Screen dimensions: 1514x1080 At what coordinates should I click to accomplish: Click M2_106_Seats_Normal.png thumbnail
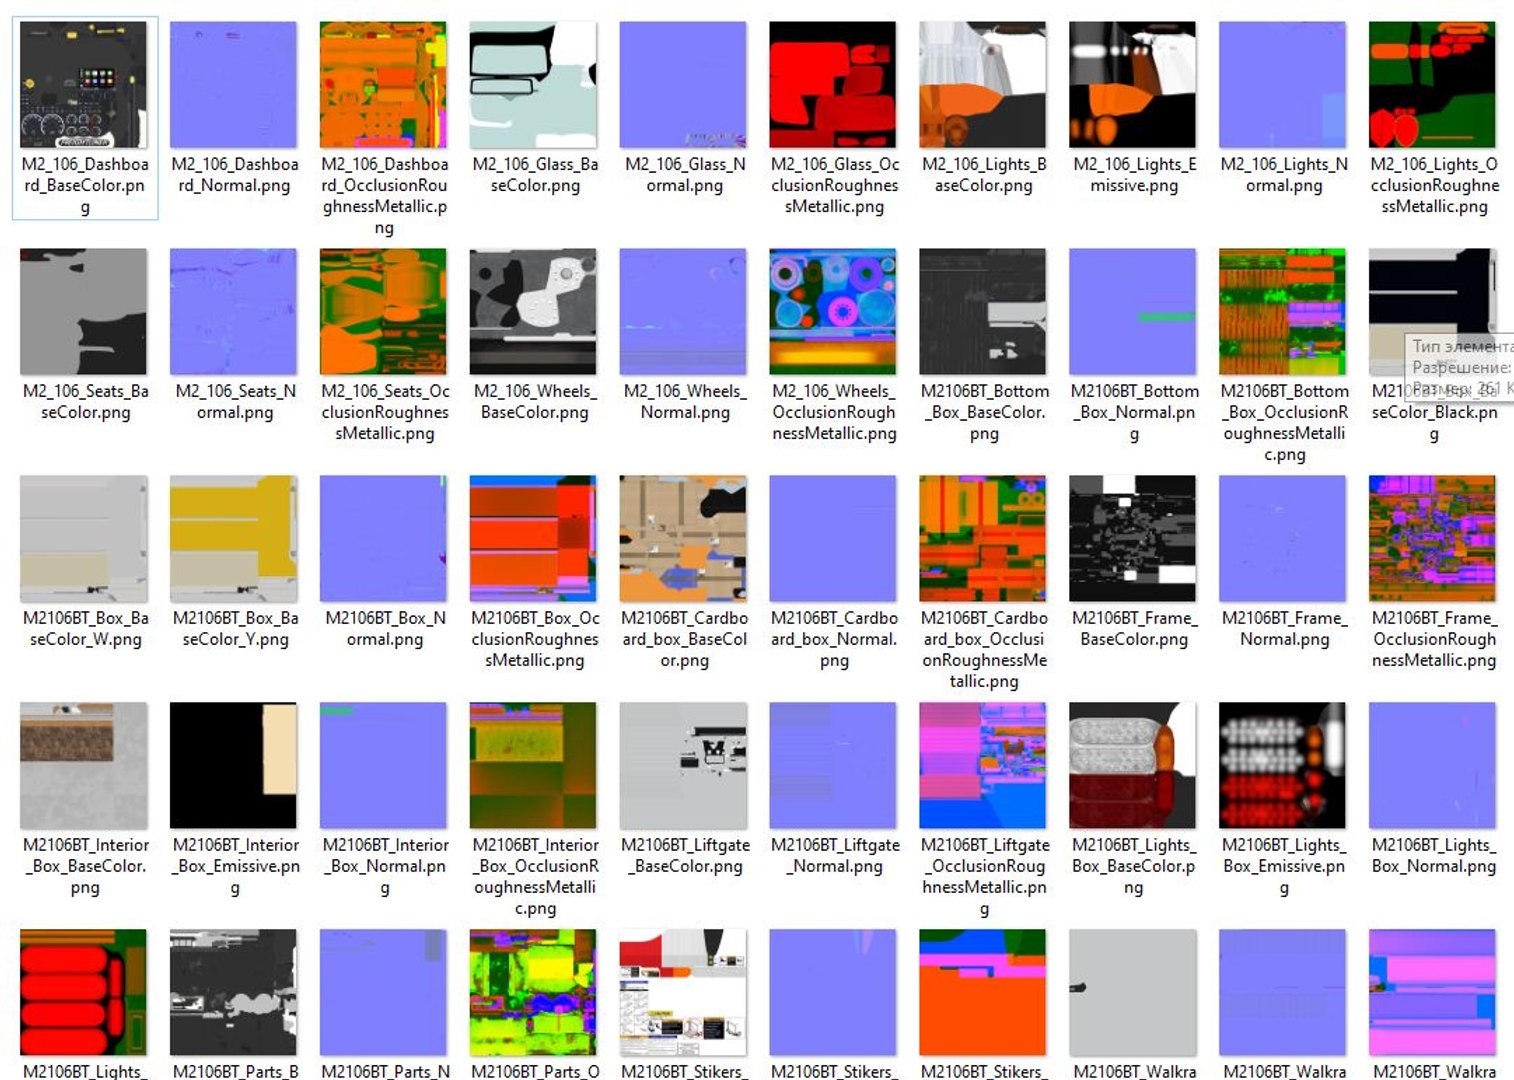234,312
